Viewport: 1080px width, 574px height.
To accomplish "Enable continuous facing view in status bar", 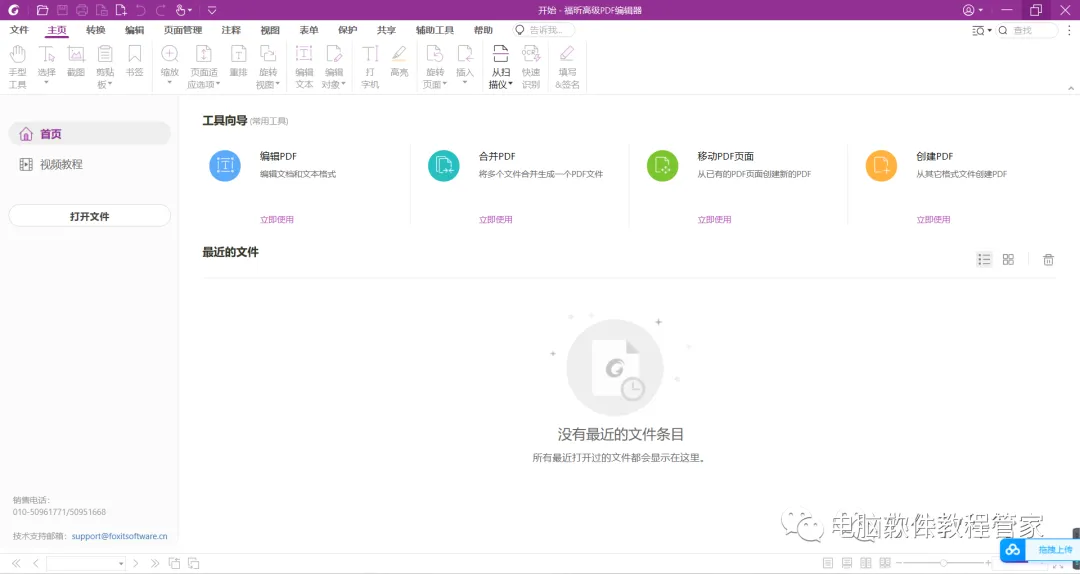I will tap(885, 563).
